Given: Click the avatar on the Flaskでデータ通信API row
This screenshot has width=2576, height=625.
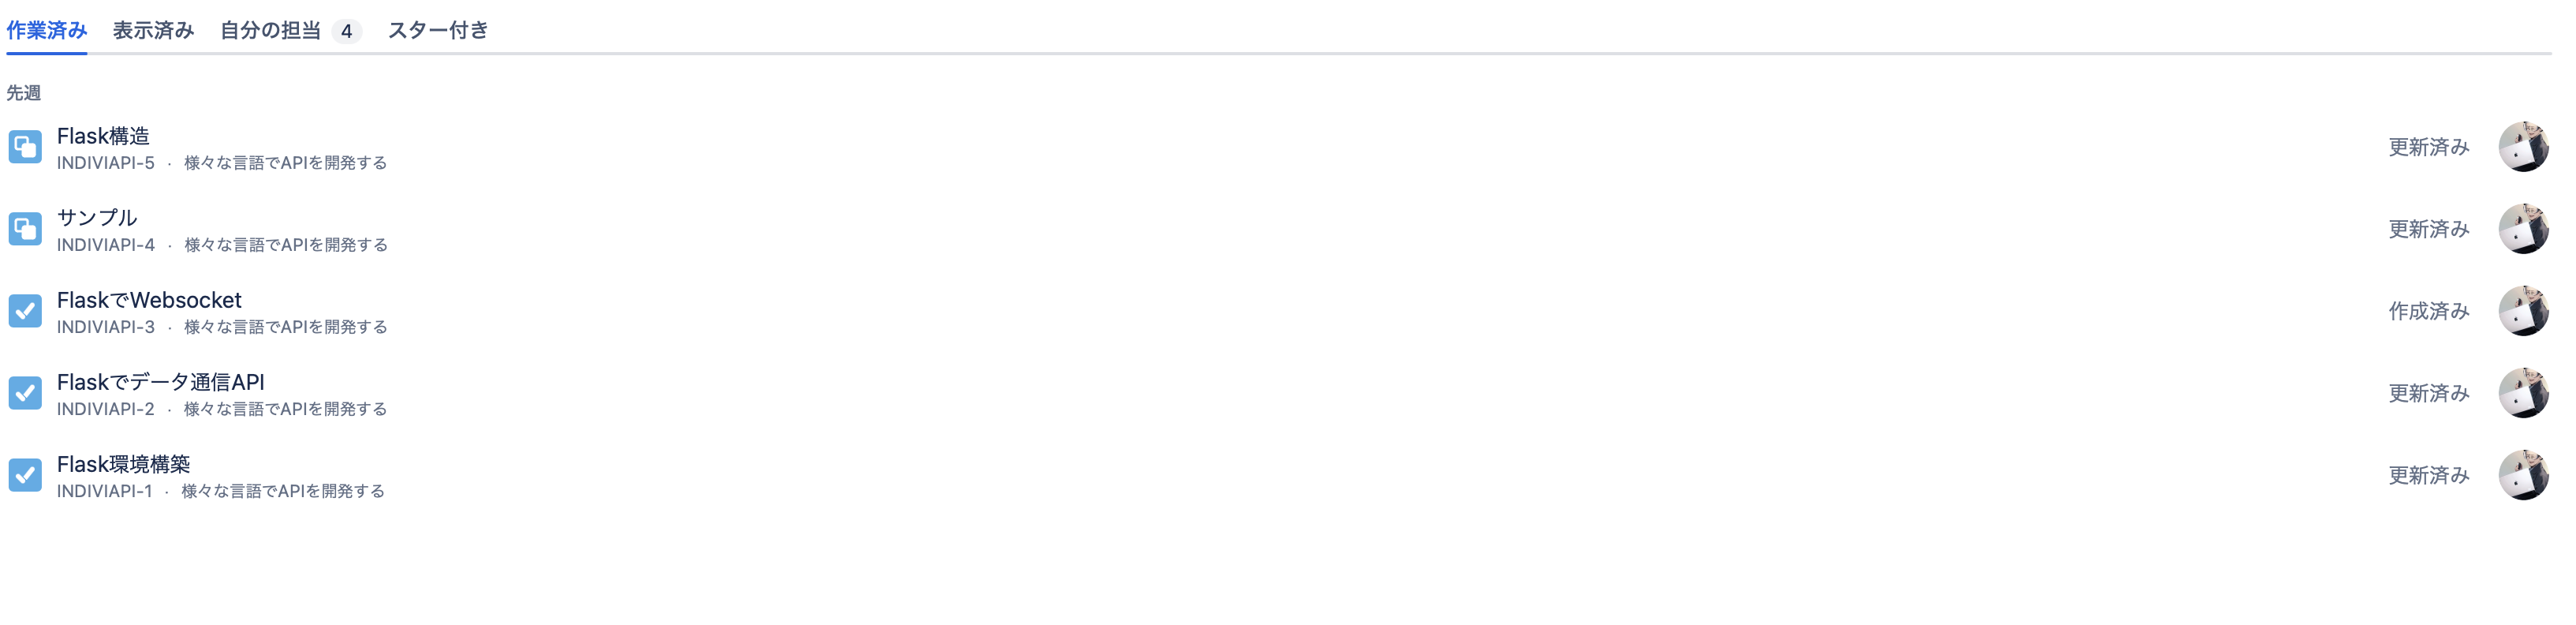Looking at the screenshot, I should pos(2522,393).
